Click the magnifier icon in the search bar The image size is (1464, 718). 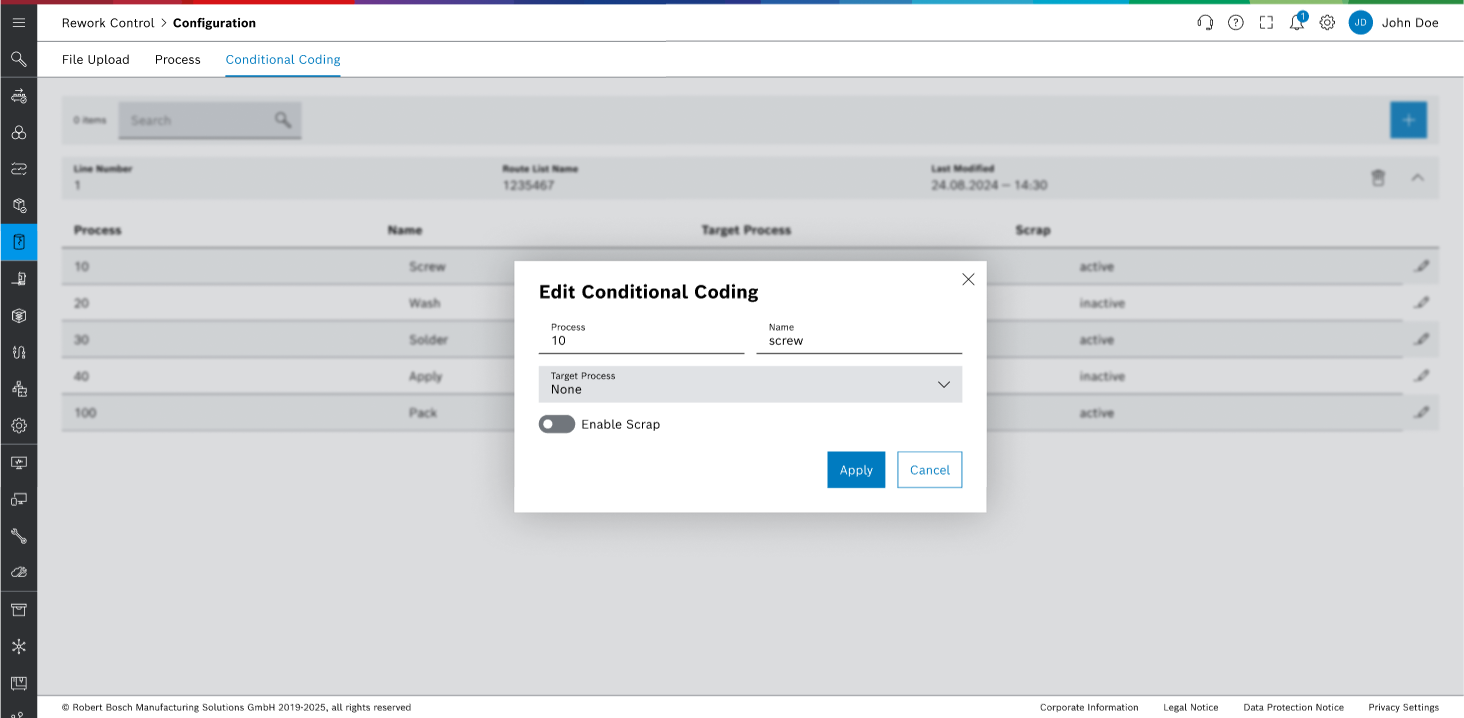pyautogui.click(x=283, y=119)
